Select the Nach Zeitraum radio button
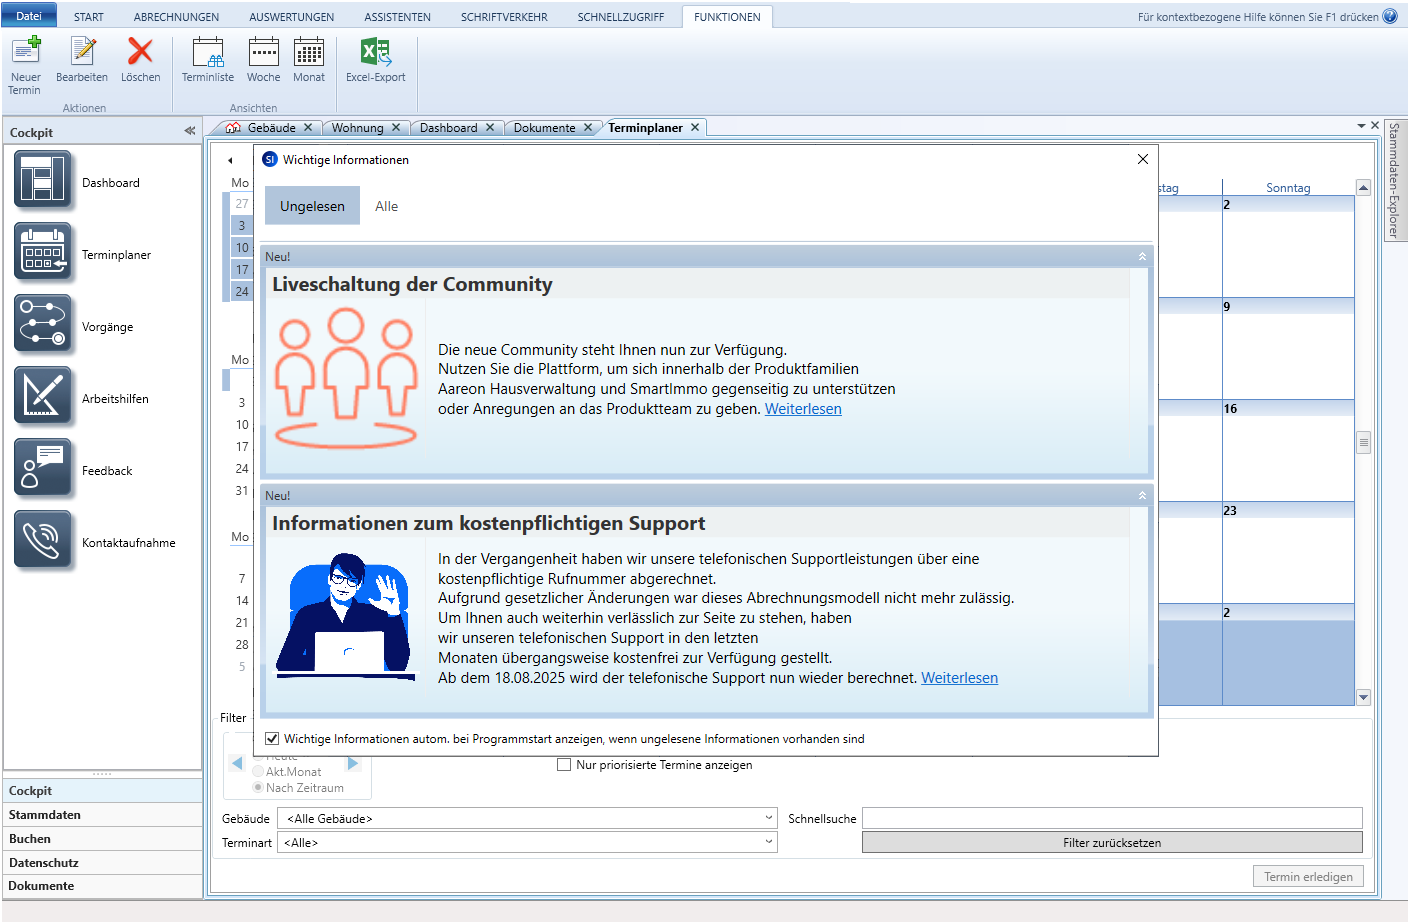1408x923 pixels. coord(259,788)
